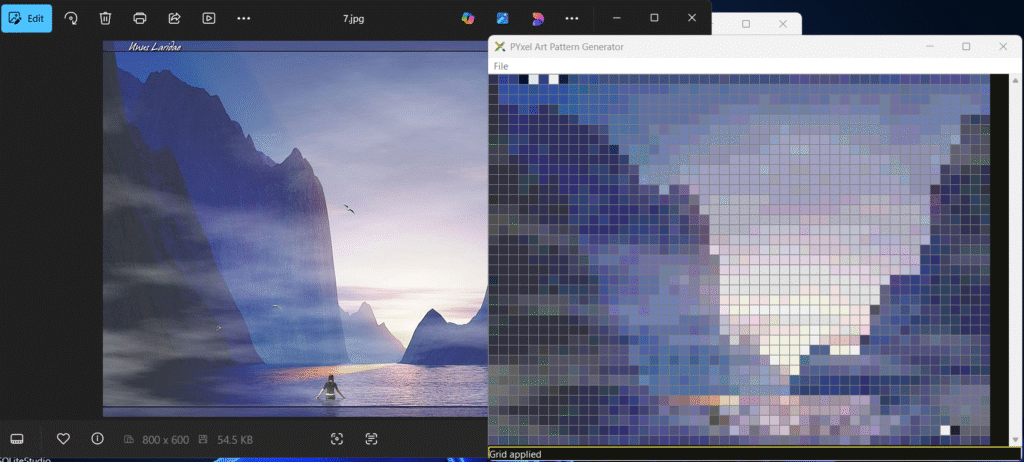Open File menu in PYxel Art Generator
The width and height of the screenshot is (1024, 462).
coord(500,66)
